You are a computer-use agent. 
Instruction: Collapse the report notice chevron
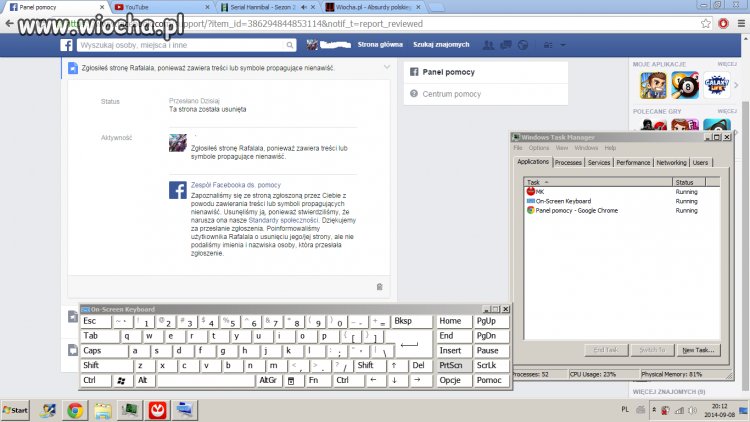tap(387, 67)
